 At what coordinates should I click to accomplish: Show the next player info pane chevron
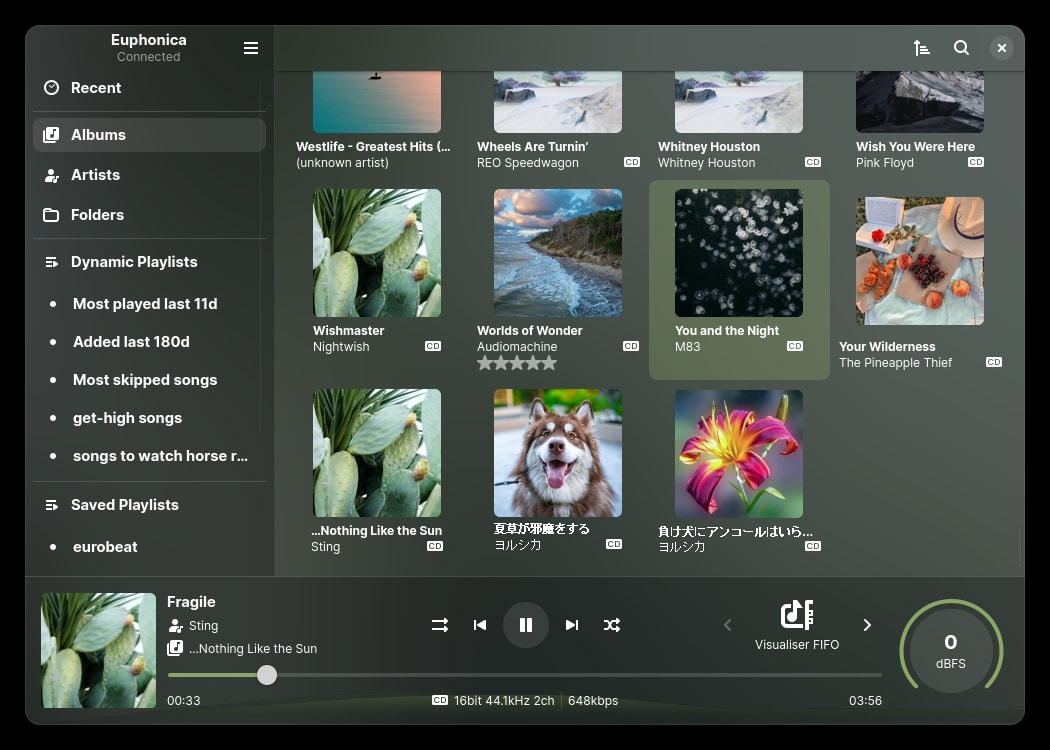tap(867, 625)
